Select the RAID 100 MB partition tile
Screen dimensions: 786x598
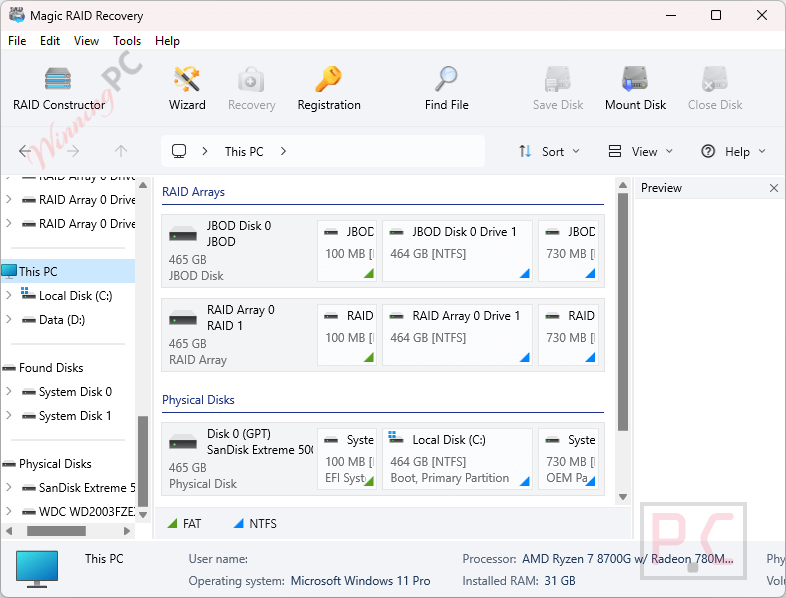[x=347, y=335]
